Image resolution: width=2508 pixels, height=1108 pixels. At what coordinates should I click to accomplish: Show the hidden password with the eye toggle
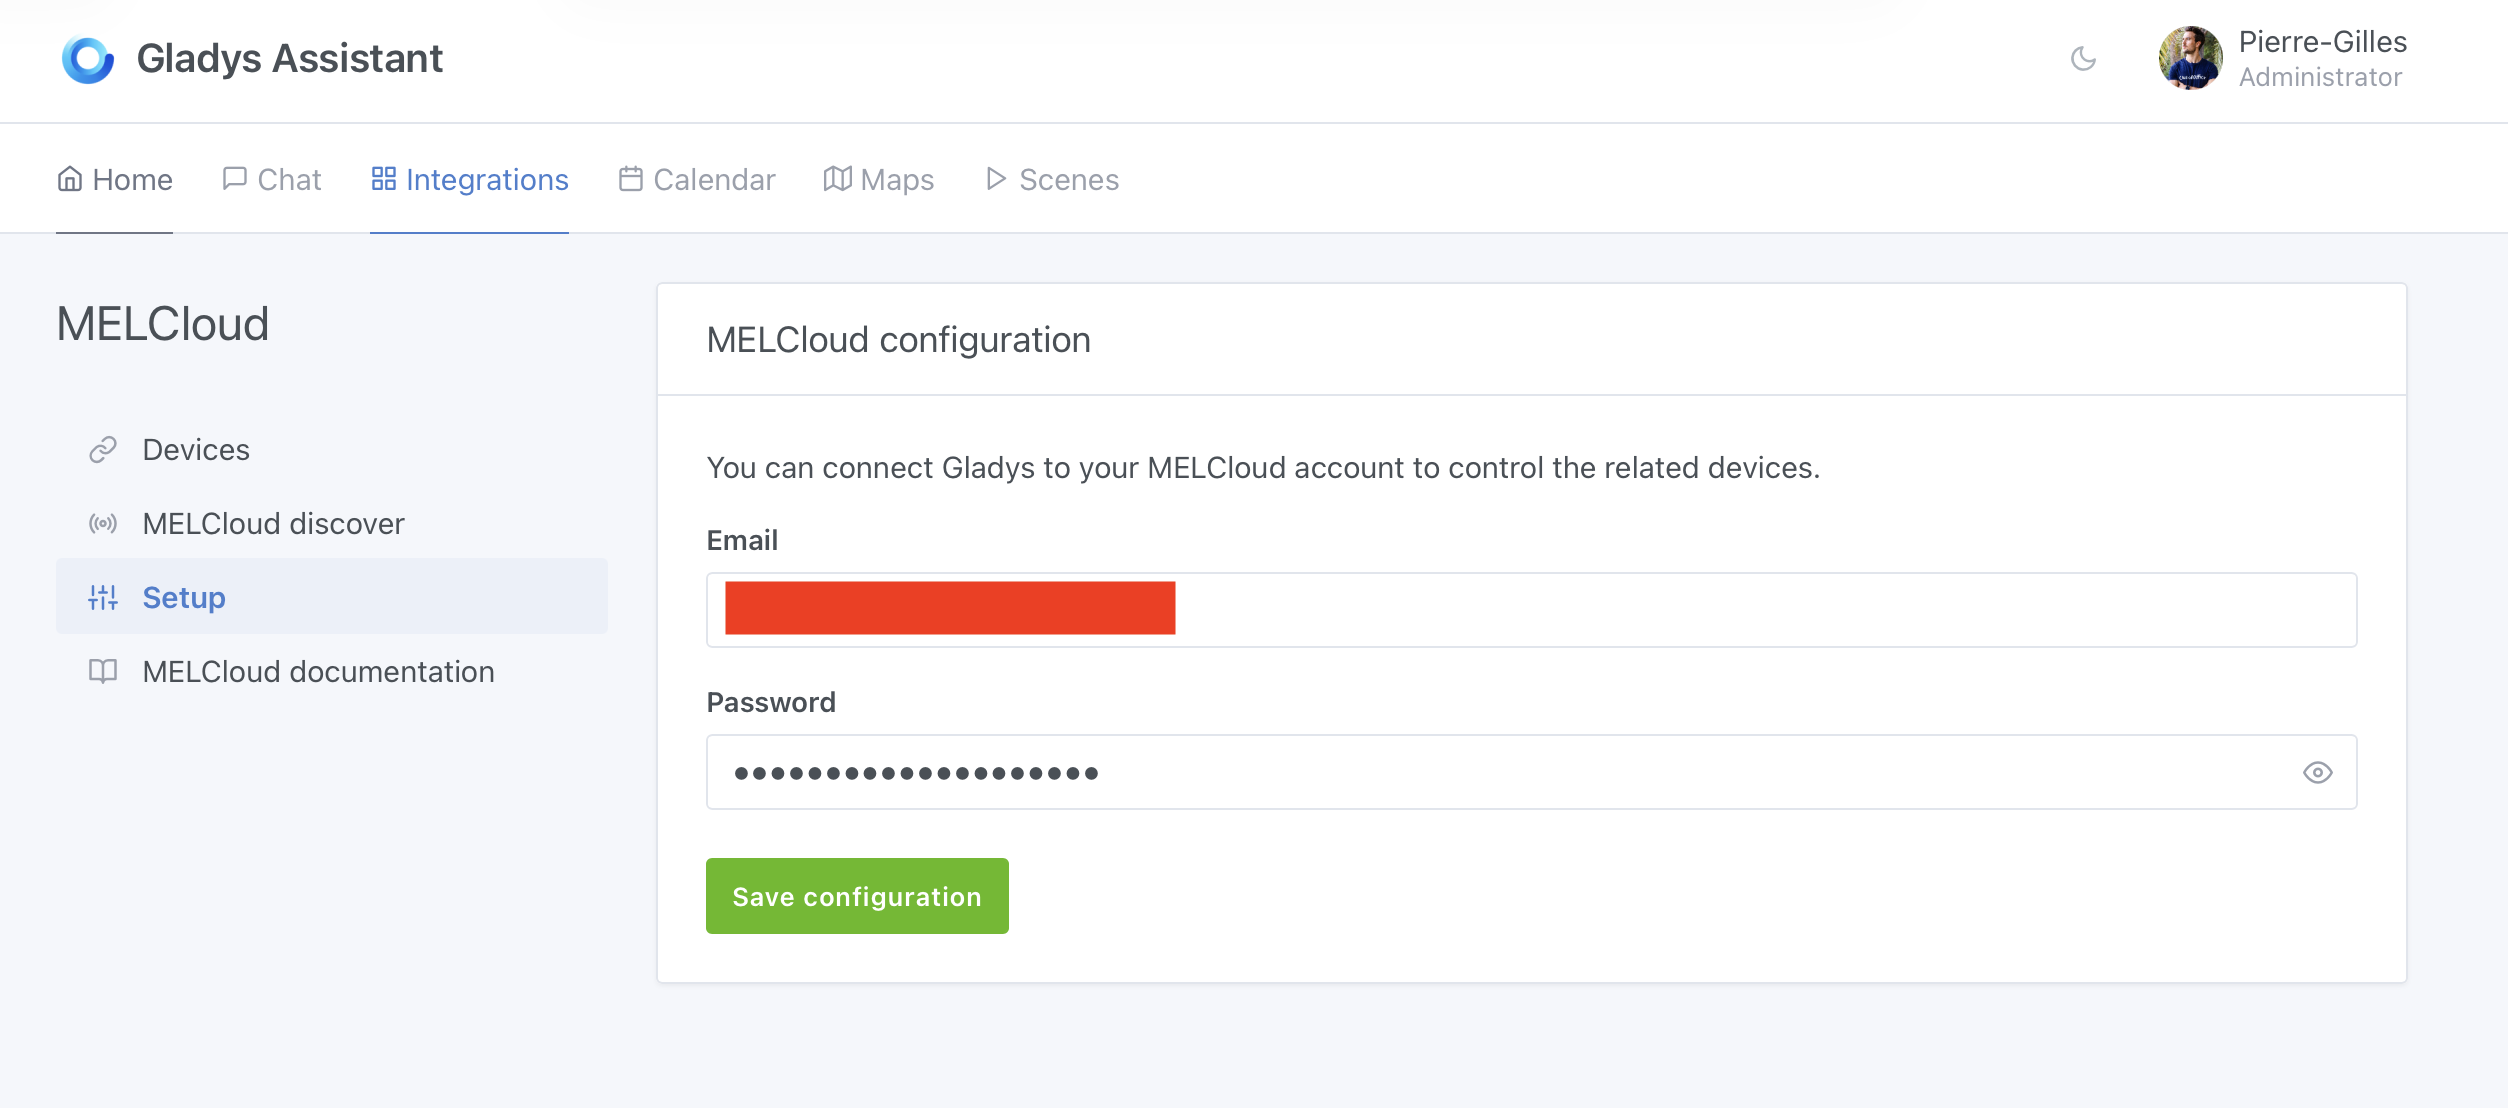click(x=2318, y=772)
